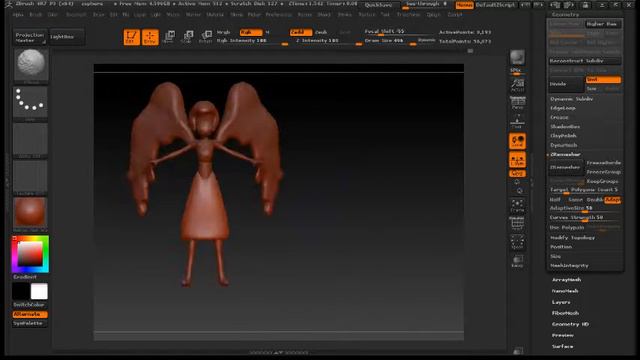Click the Menus toggle button

pos(464,5)
